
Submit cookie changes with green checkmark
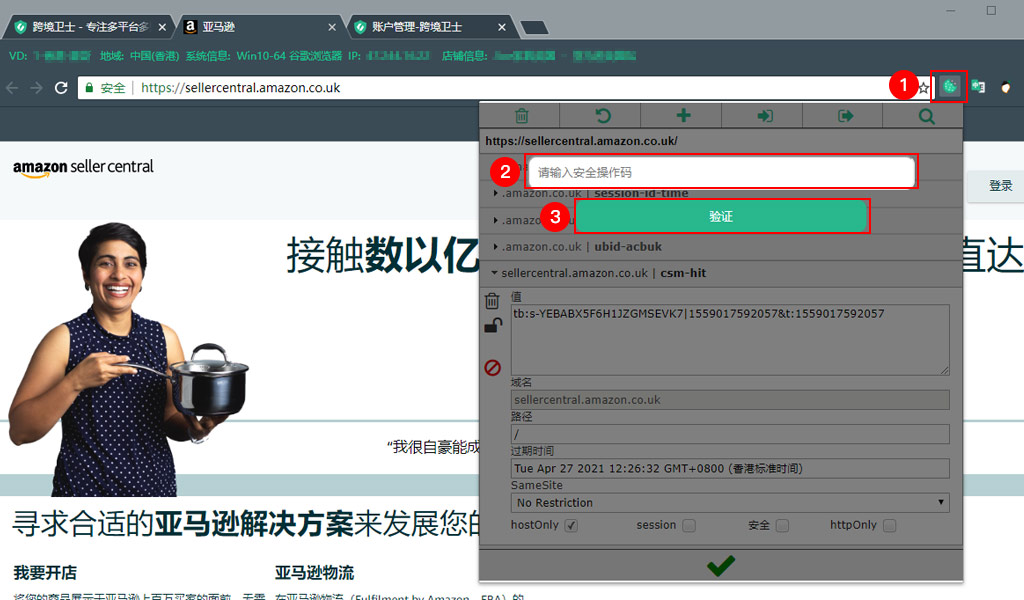[x=721, y=565]
